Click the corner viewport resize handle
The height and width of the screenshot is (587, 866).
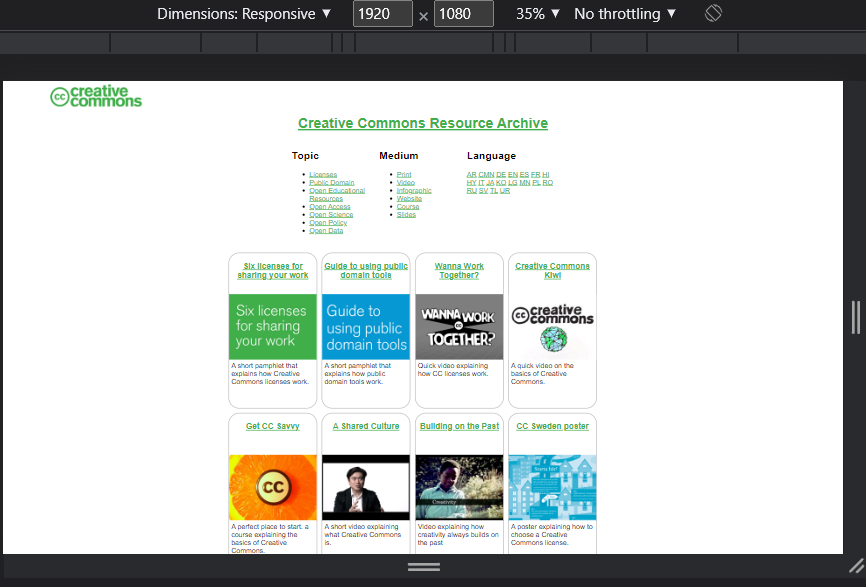coord(857,565)
